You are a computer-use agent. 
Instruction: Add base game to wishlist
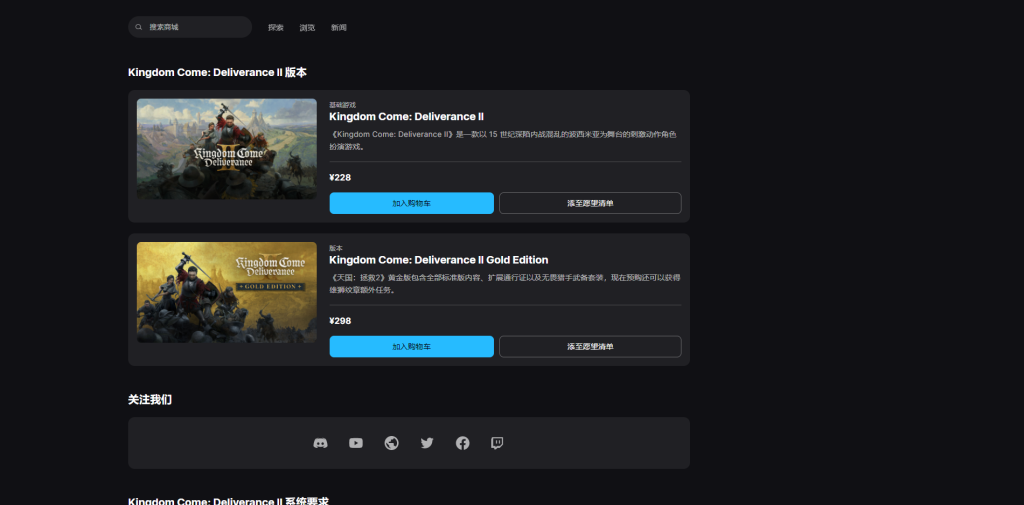point(590,203)
